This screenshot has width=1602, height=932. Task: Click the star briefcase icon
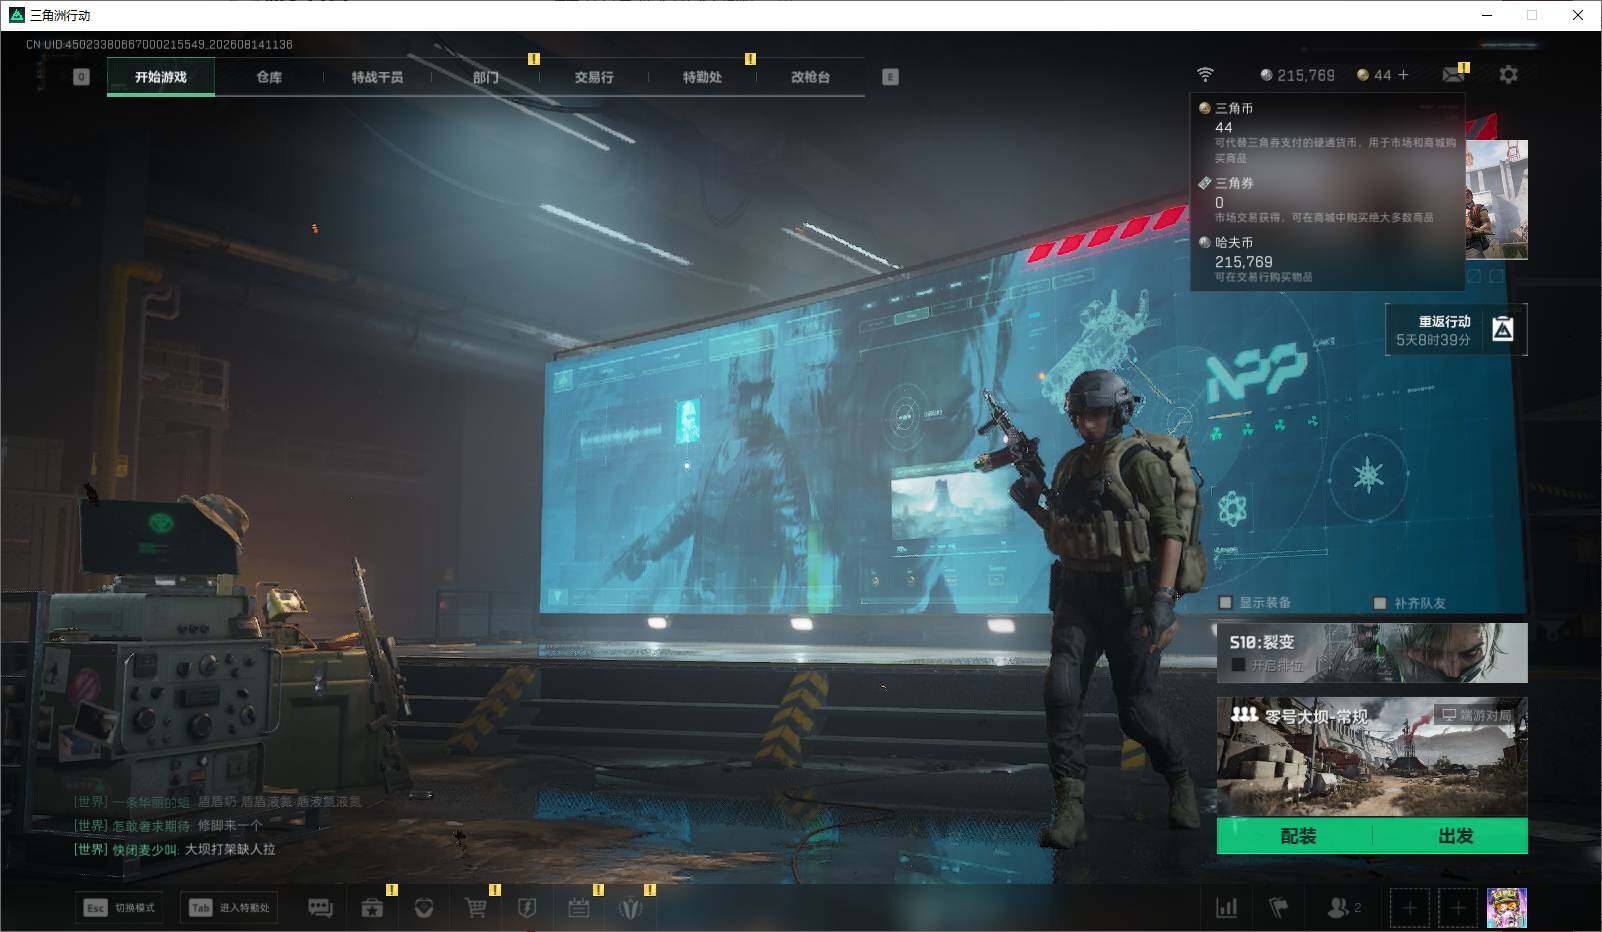pyautogui.click(x=372, y=908)
